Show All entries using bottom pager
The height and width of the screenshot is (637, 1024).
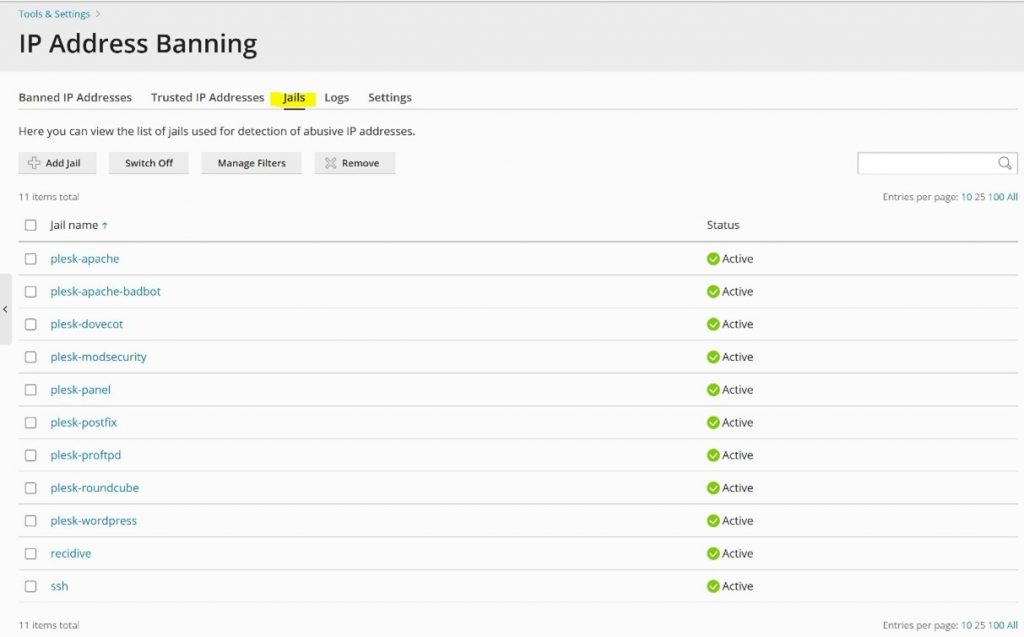click(x=1012, y=625)
